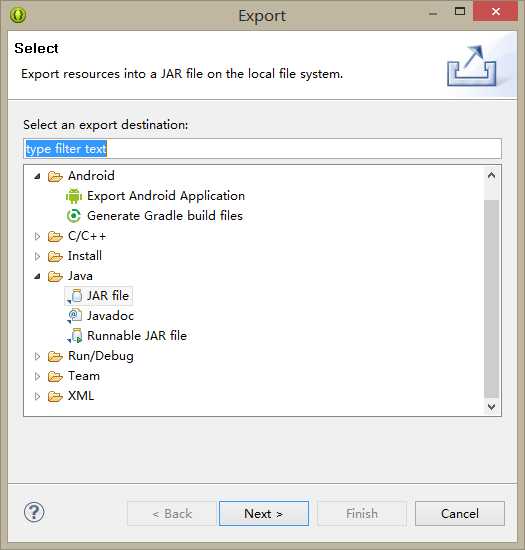Click the Team folder icon
This screenshot has height=550, width=525.
tap(55, 376)
